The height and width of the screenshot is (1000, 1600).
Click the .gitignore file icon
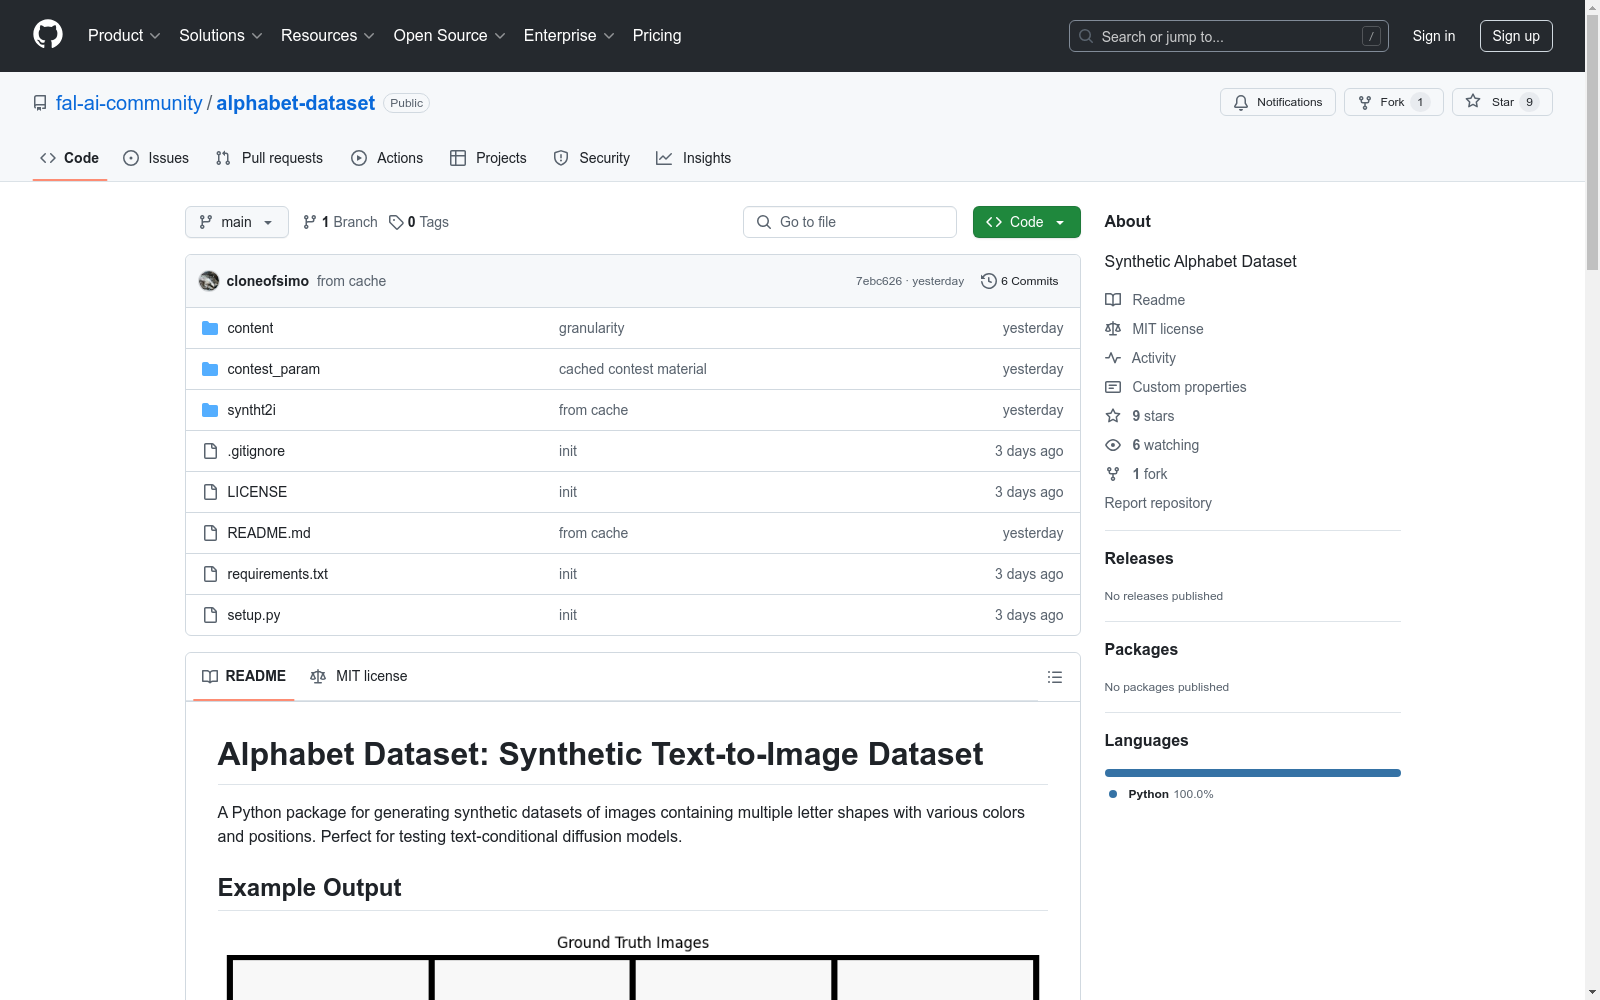(210, 451)
